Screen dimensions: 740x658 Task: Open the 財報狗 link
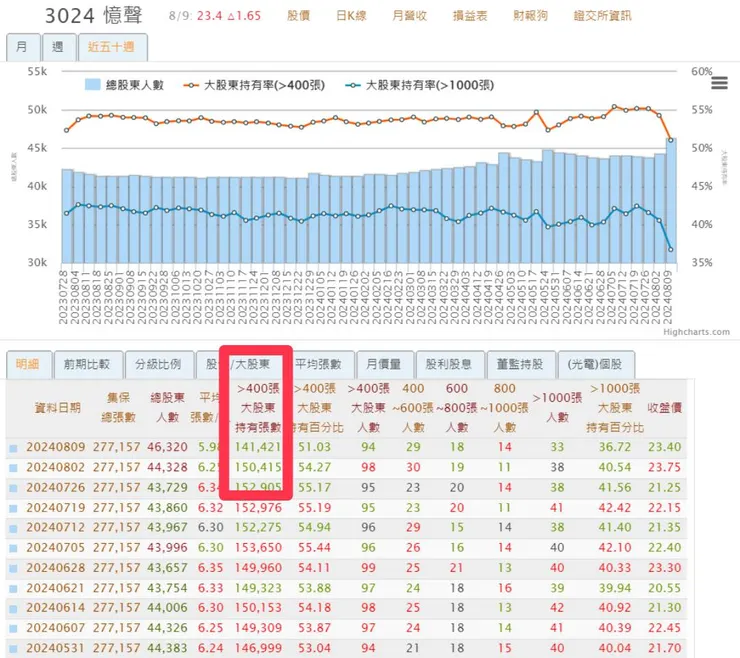pyautogui.click(x=530, y=16)
